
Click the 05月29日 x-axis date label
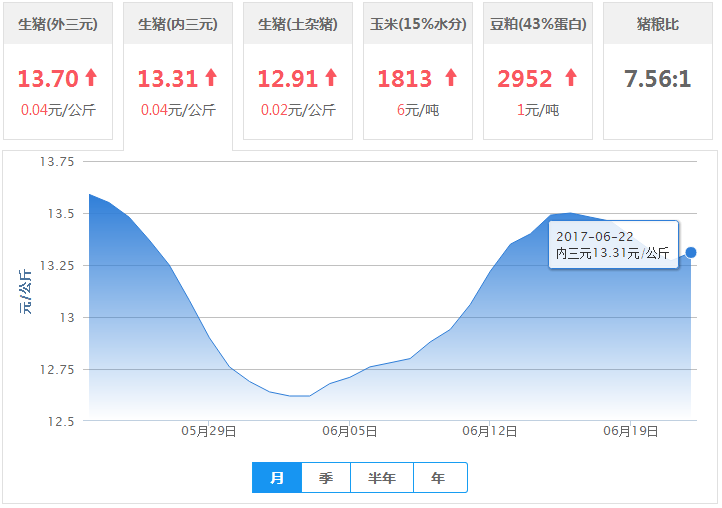209,432
